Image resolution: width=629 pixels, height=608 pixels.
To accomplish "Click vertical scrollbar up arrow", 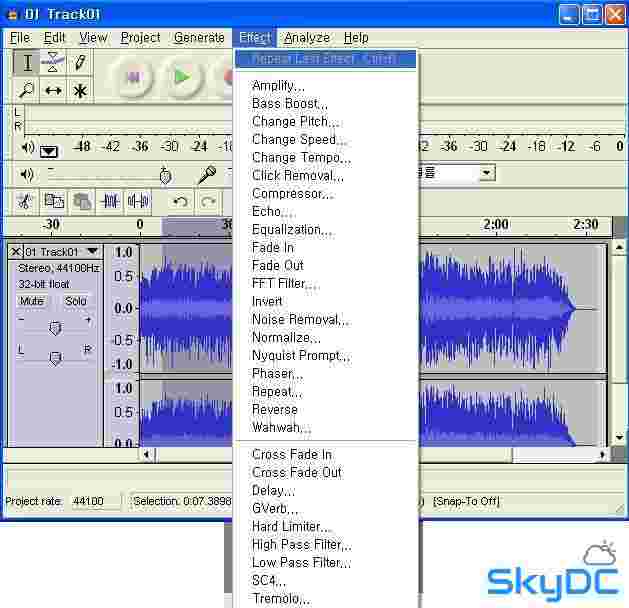I will pos(619,247).
